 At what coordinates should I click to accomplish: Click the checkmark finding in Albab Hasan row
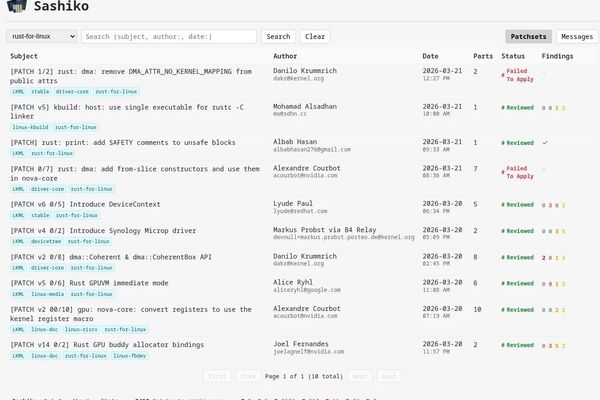click(x=545, y=143)
